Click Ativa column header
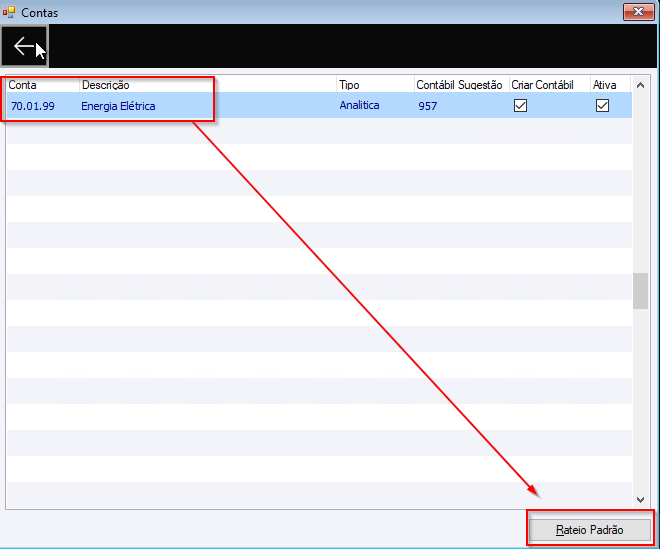This screenshot has height=549, width=660. click(x=610, y=85)
